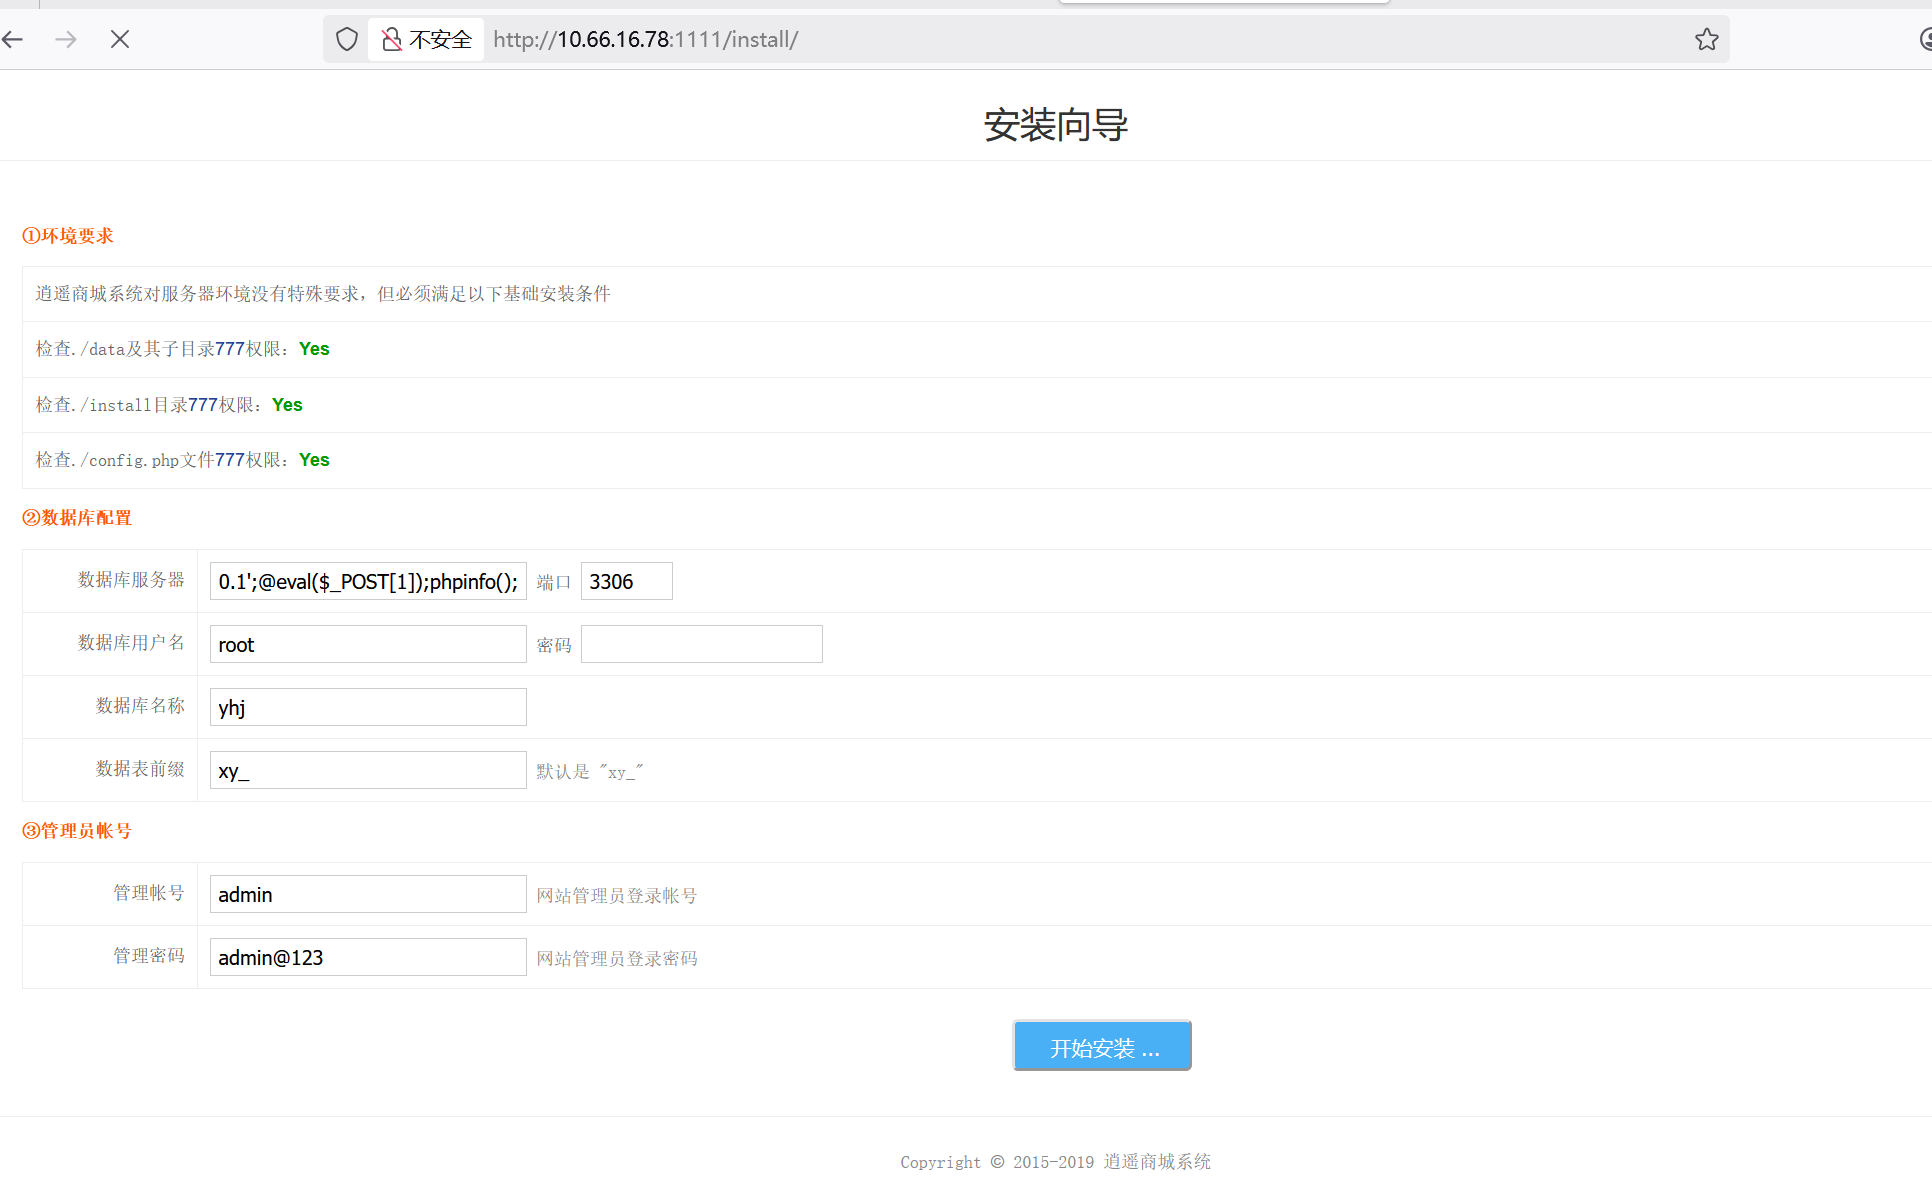This screenshot has width=1932, height=1188.
Task: Click the URL address bar text
Action: click(645, 39)
